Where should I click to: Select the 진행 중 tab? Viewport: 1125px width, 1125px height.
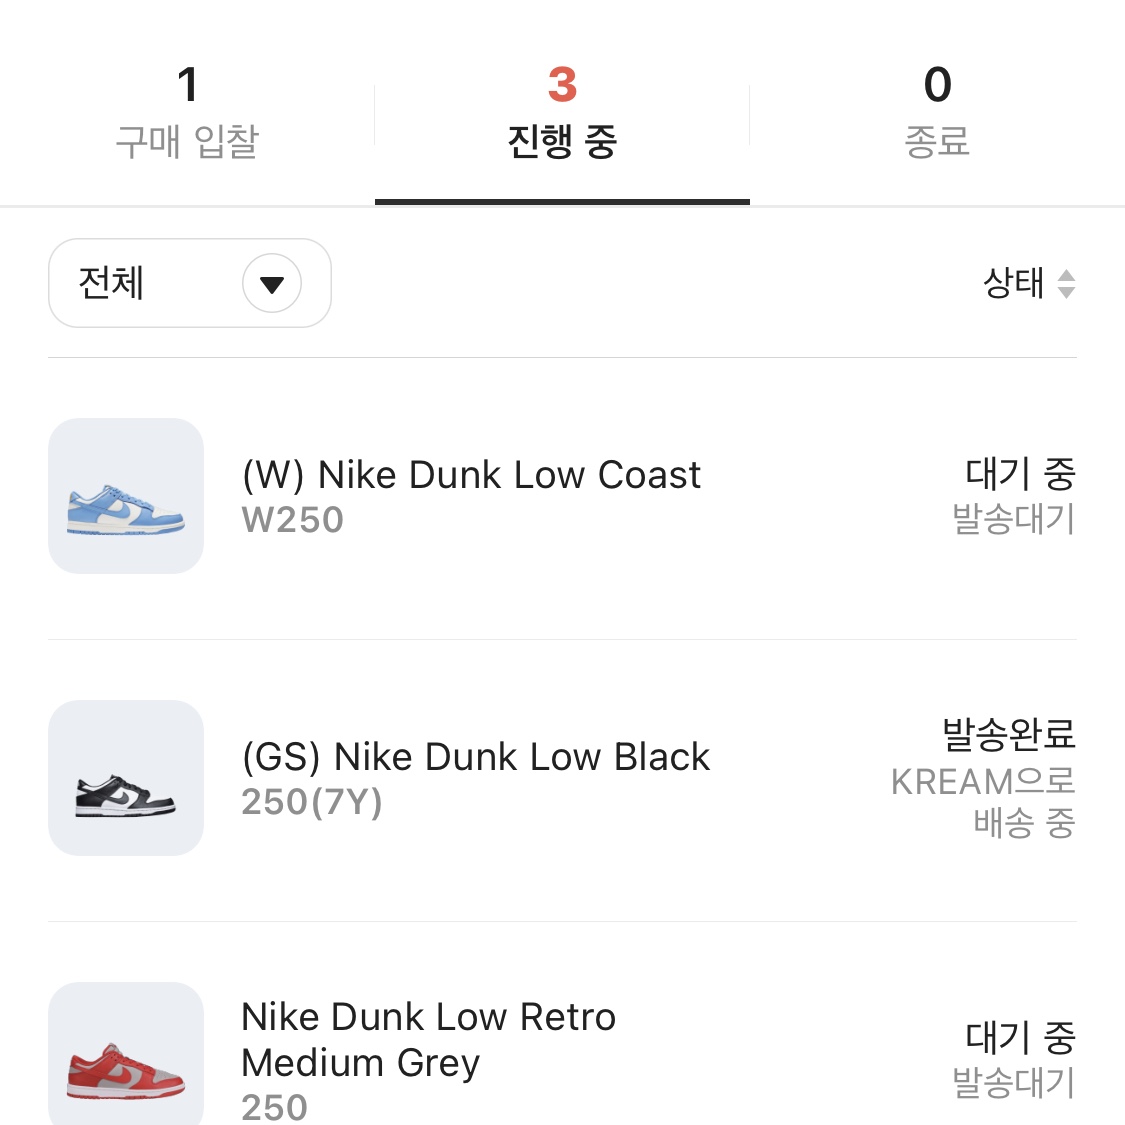point(562,115)
